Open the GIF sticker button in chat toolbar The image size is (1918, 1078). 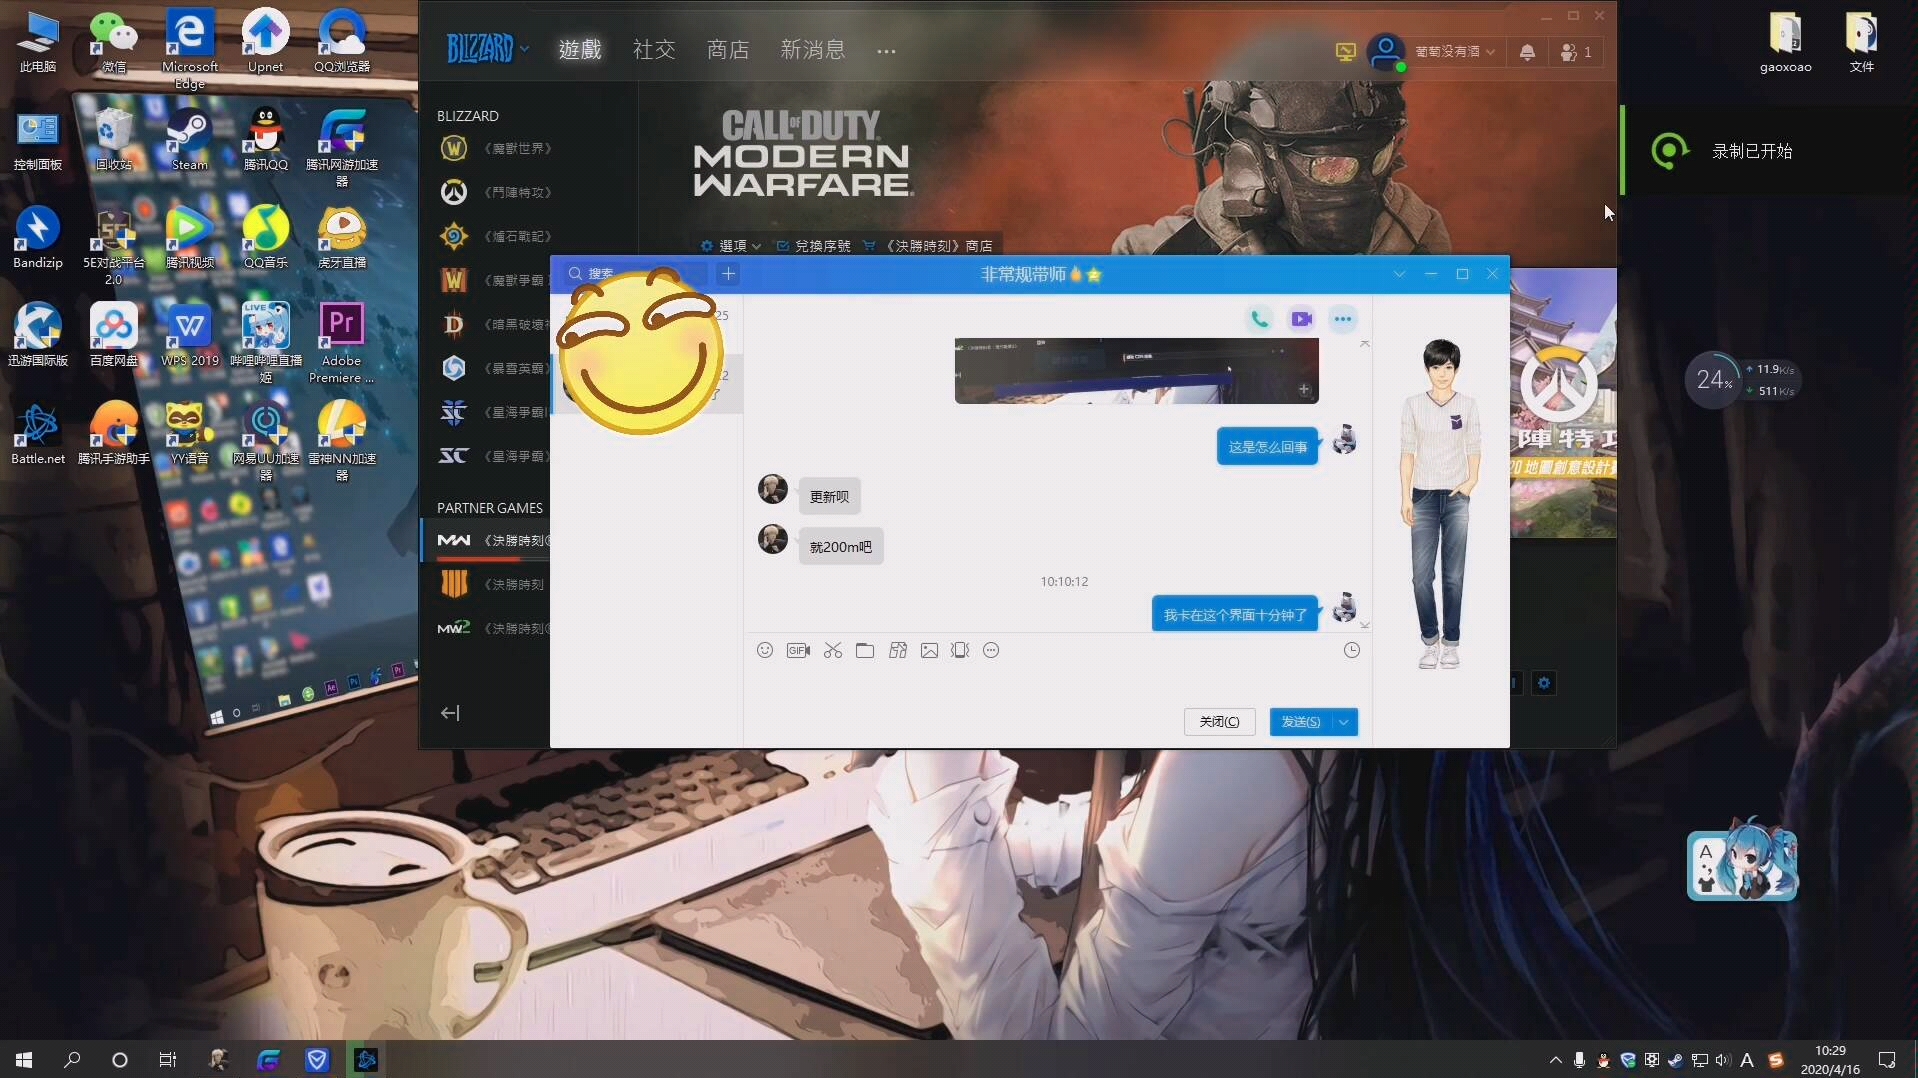pos(798,650)
